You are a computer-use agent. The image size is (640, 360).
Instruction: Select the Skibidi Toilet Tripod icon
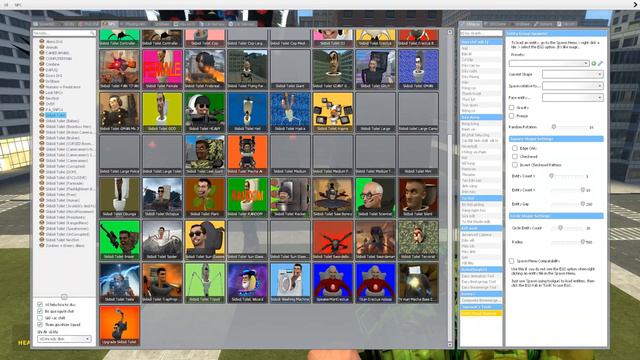(x=204, y=283)
